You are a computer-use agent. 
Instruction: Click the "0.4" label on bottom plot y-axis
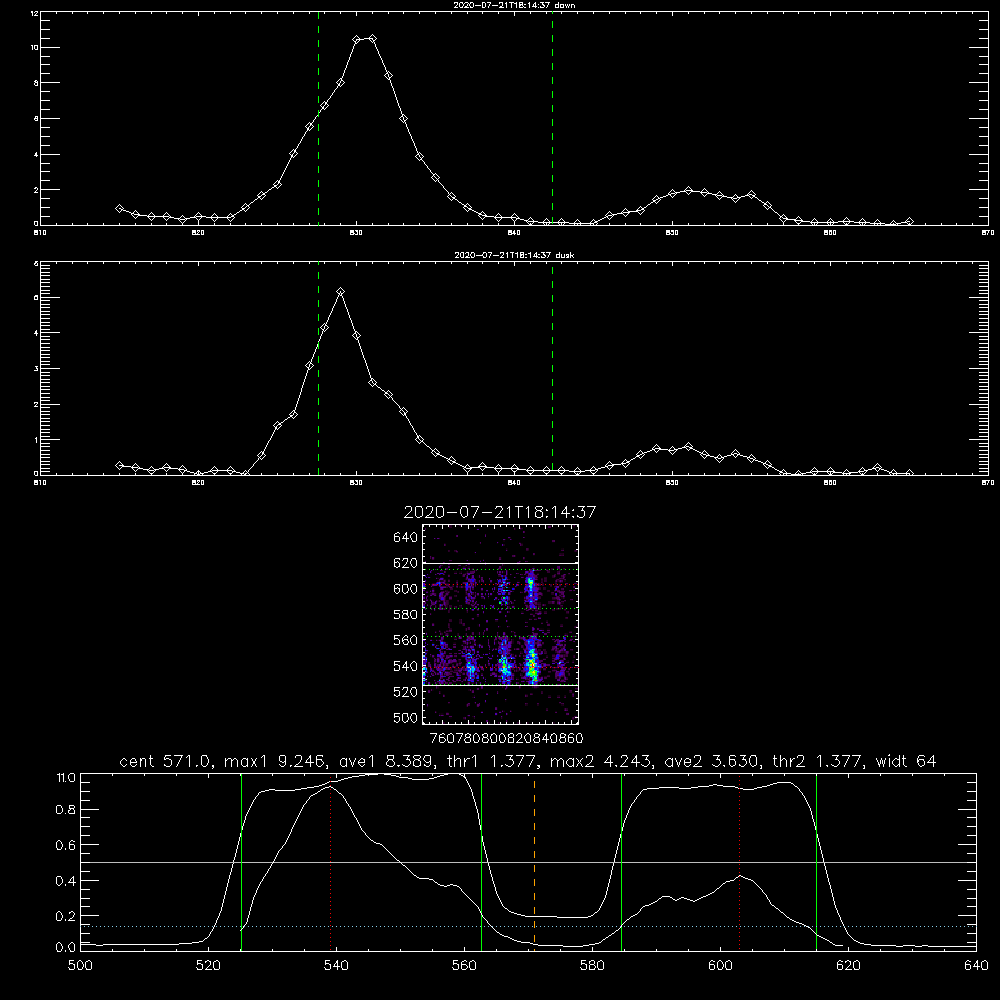[66, 881]
